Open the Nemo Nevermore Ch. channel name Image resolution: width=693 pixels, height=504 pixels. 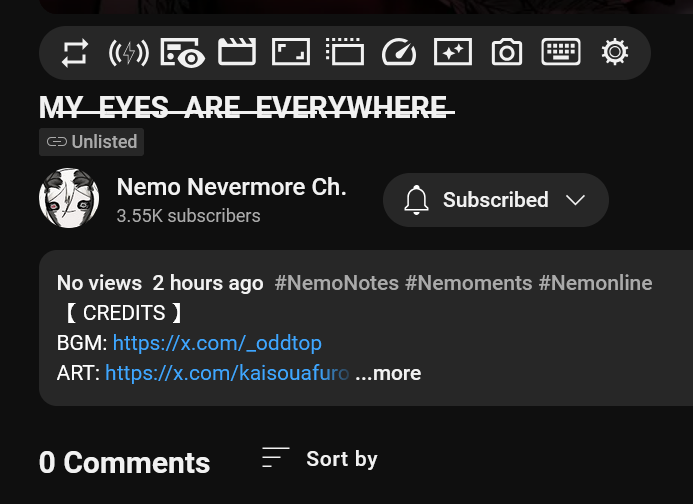(x=232, y=187)
